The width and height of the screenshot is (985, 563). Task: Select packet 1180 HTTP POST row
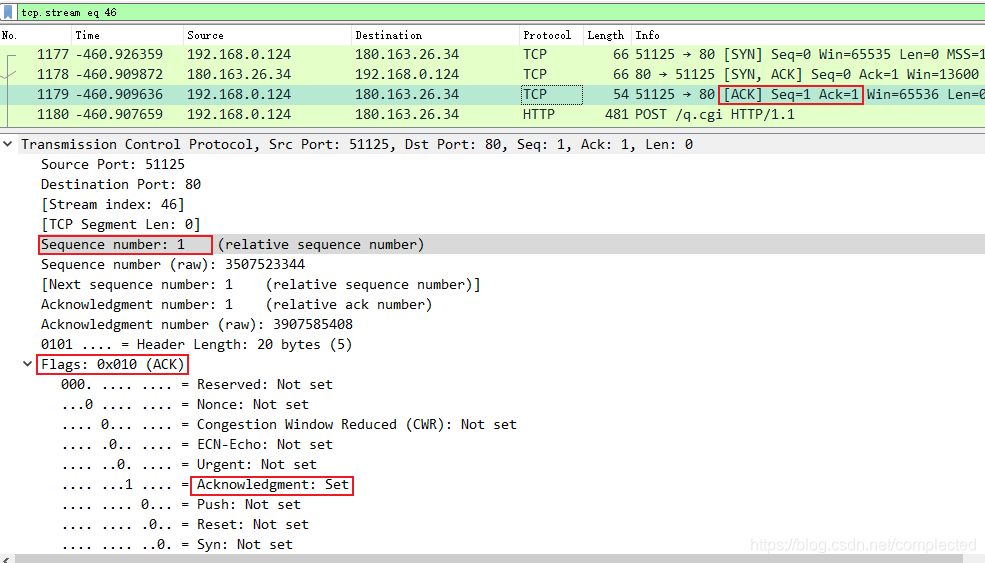point(492,115)
